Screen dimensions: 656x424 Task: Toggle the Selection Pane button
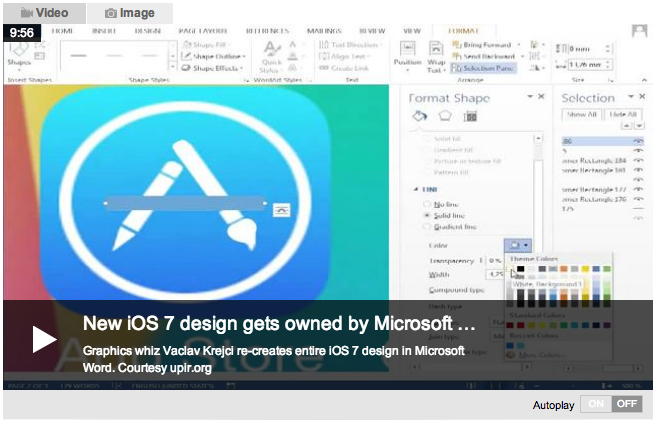pyautogui.click(x=483, y=68)
